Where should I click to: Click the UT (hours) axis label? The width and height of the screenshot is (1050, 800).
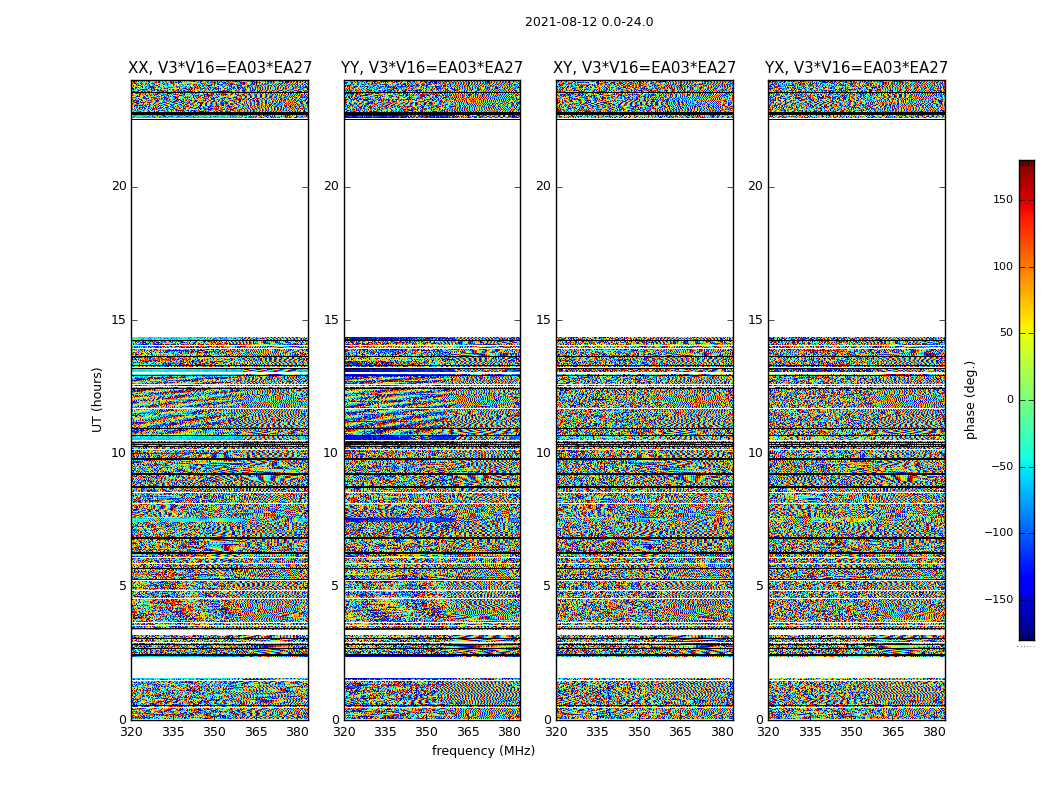[x=97, y=400]
